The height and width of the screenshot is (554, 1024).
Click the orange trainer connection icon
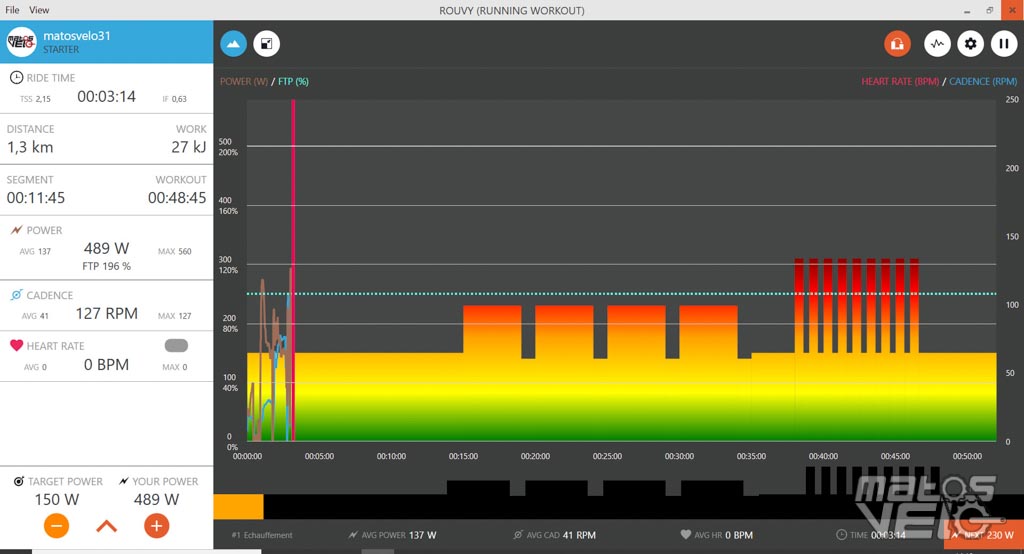click(897, 44)
